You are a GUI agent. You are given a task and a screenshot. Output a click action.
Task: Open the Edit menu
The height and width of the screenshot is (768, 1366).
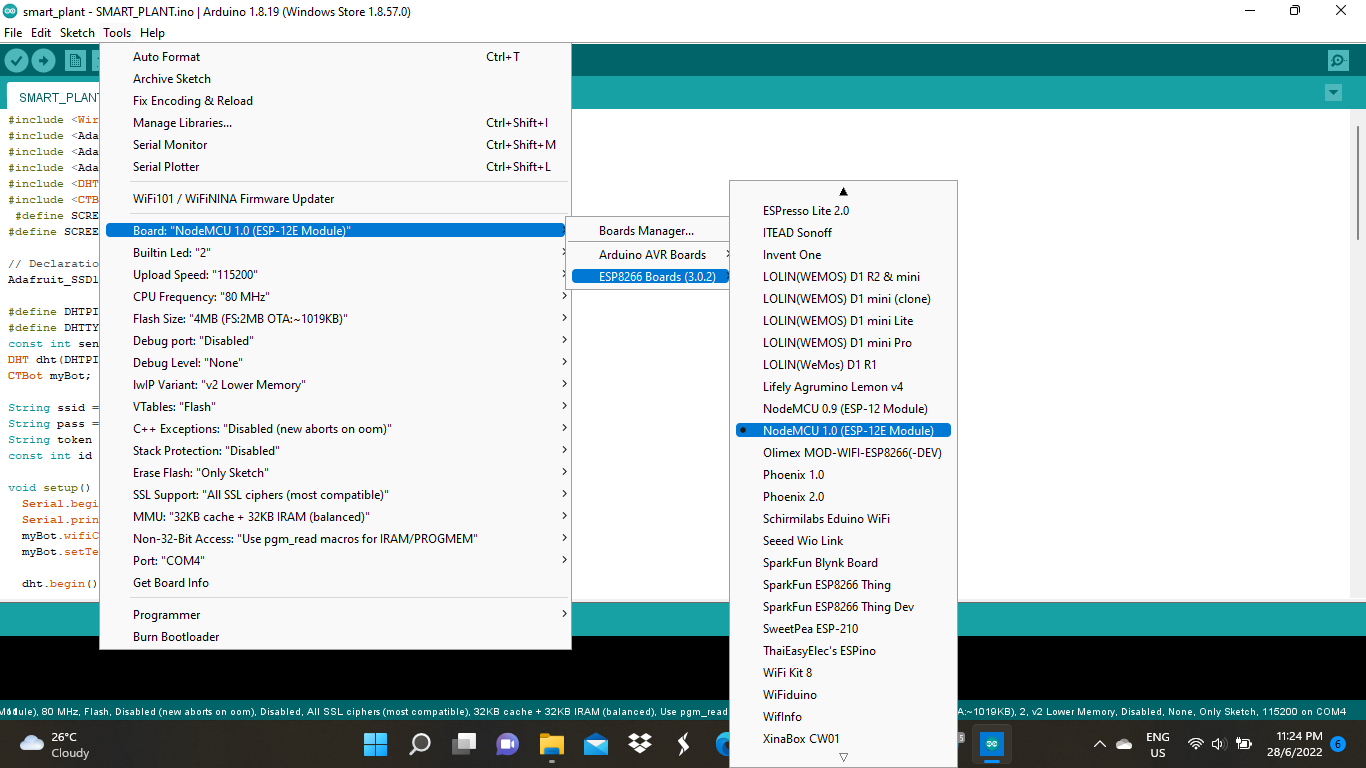41,33
